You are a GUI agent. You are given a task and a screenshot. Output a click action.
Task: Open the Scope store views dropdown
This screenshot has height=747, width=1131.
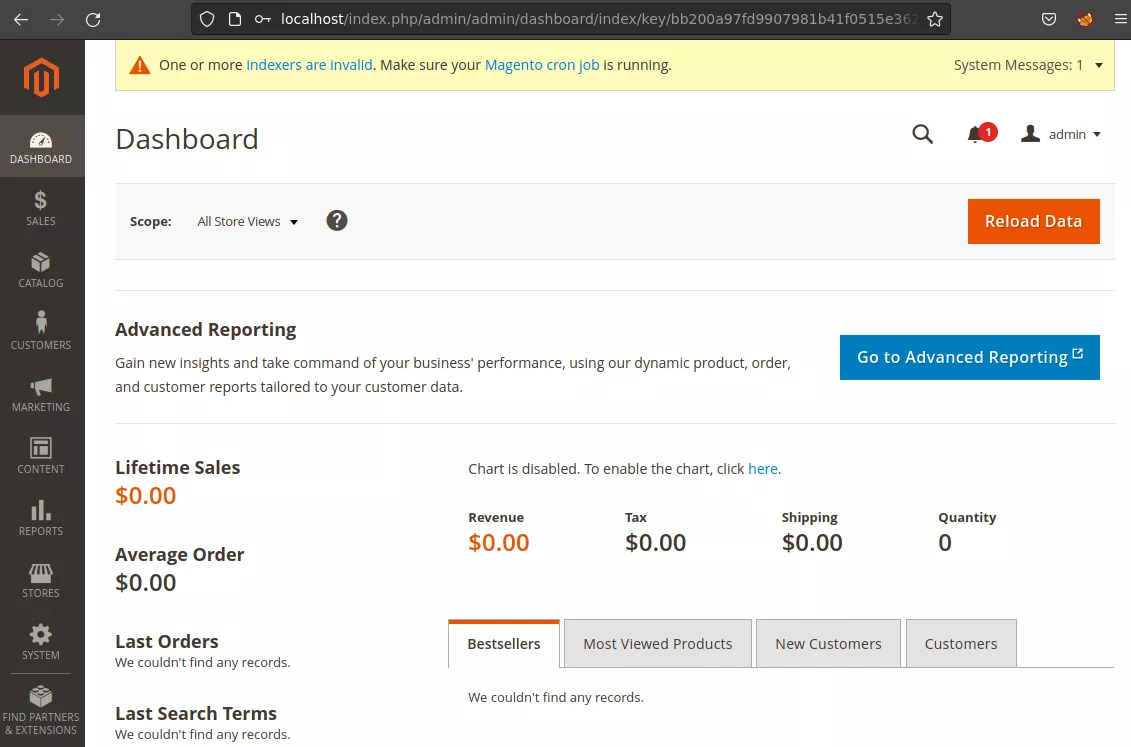247,221
